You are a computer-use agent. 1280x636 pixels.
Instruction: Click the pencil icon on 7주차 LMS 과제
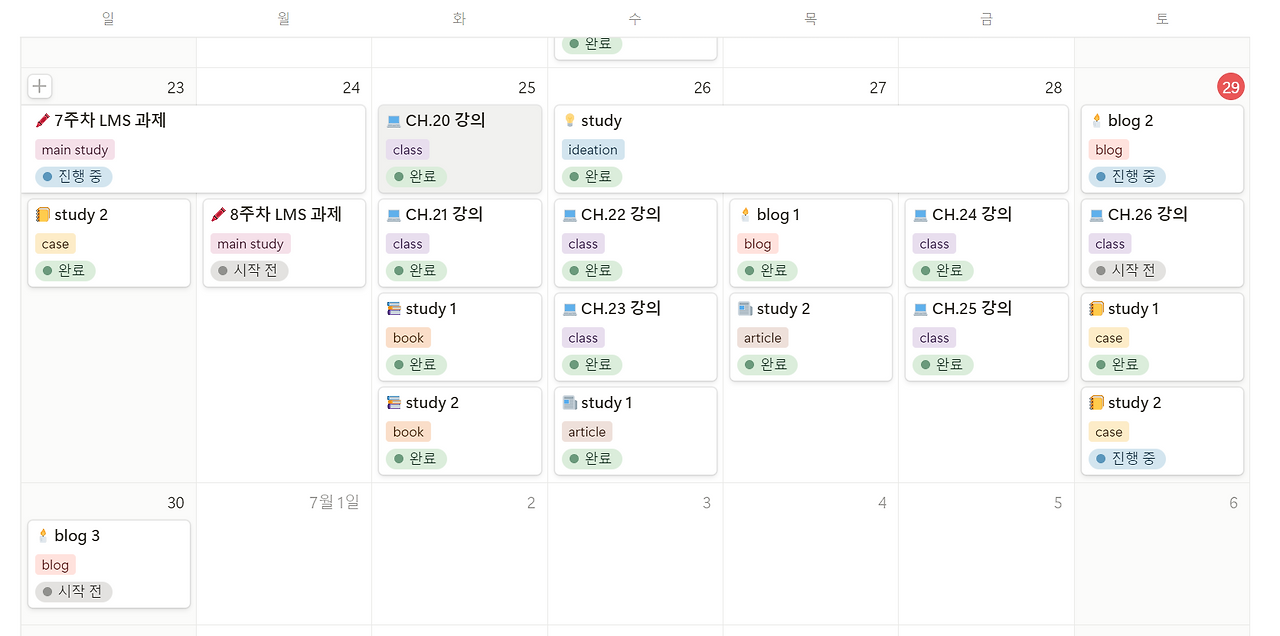[x=41, y=120]
